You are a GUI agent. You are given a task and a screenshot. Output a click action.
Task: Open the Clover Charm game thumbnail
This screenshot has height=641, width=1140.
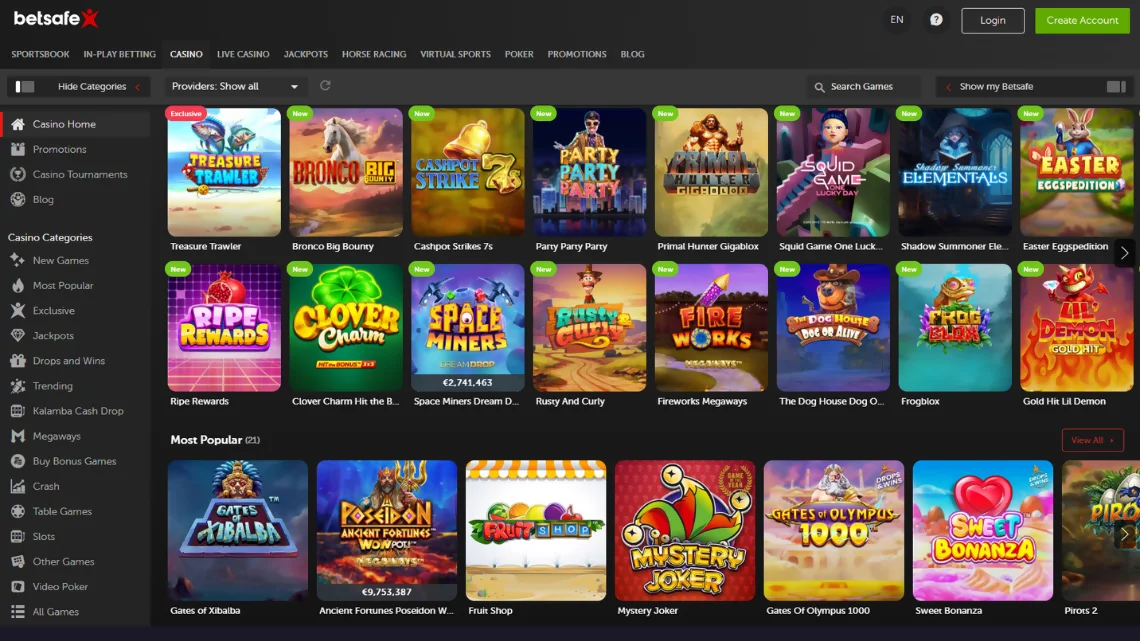tap(346, 328)
